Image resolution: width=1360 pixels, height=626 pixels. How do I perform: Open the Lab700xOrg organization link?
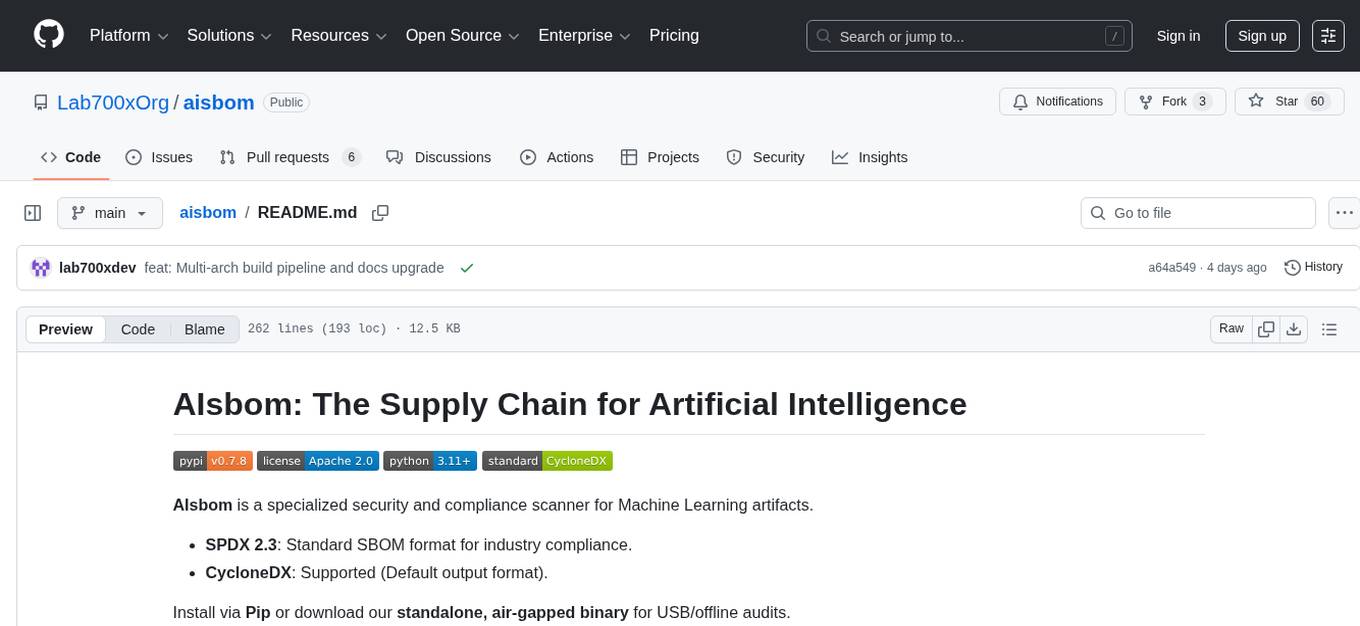coord(113,102)
